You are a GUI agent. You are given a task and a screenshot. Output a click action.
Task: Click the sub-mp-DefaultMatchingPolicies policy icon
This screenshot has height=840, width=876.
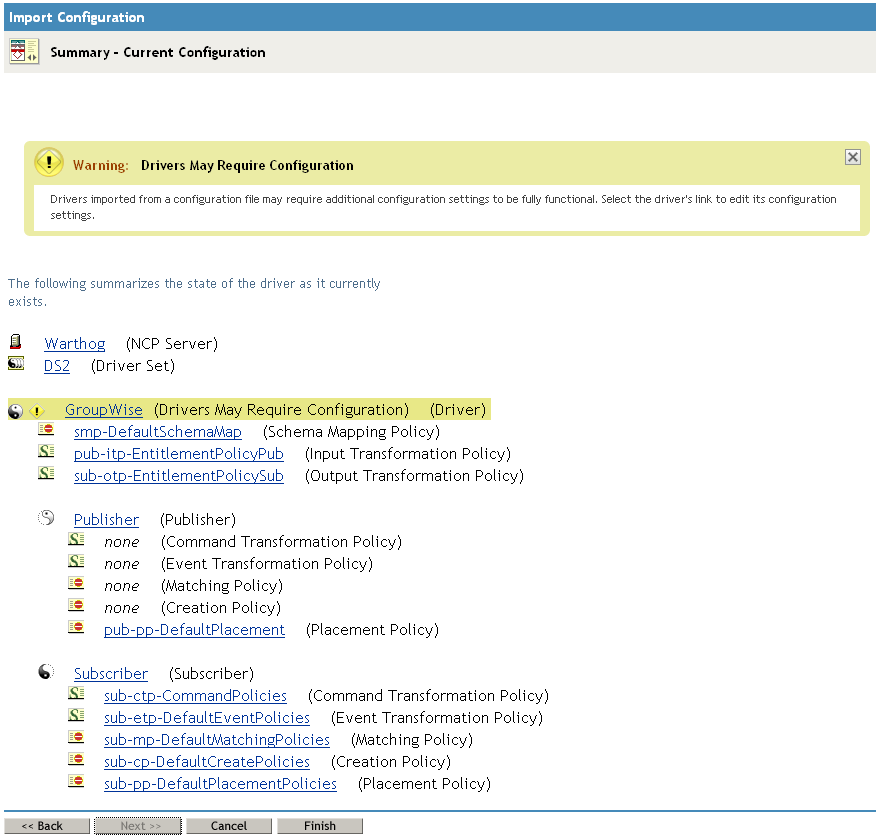click(x=77, y=737)
